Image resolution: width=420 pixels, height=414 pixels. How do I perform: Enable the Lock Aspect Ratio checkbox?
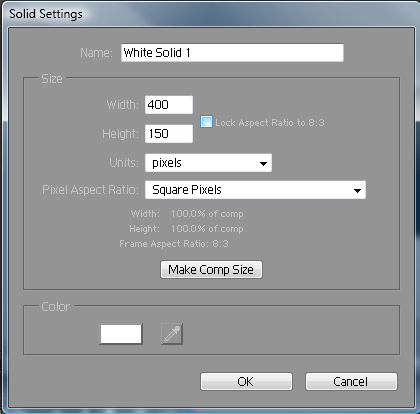[206, 122]
